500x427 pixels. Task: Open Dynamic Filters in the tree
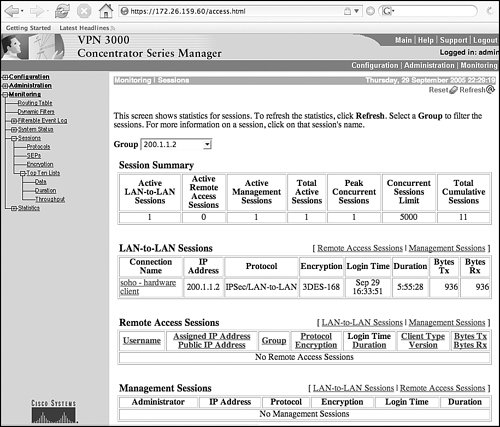click(36, 112)
